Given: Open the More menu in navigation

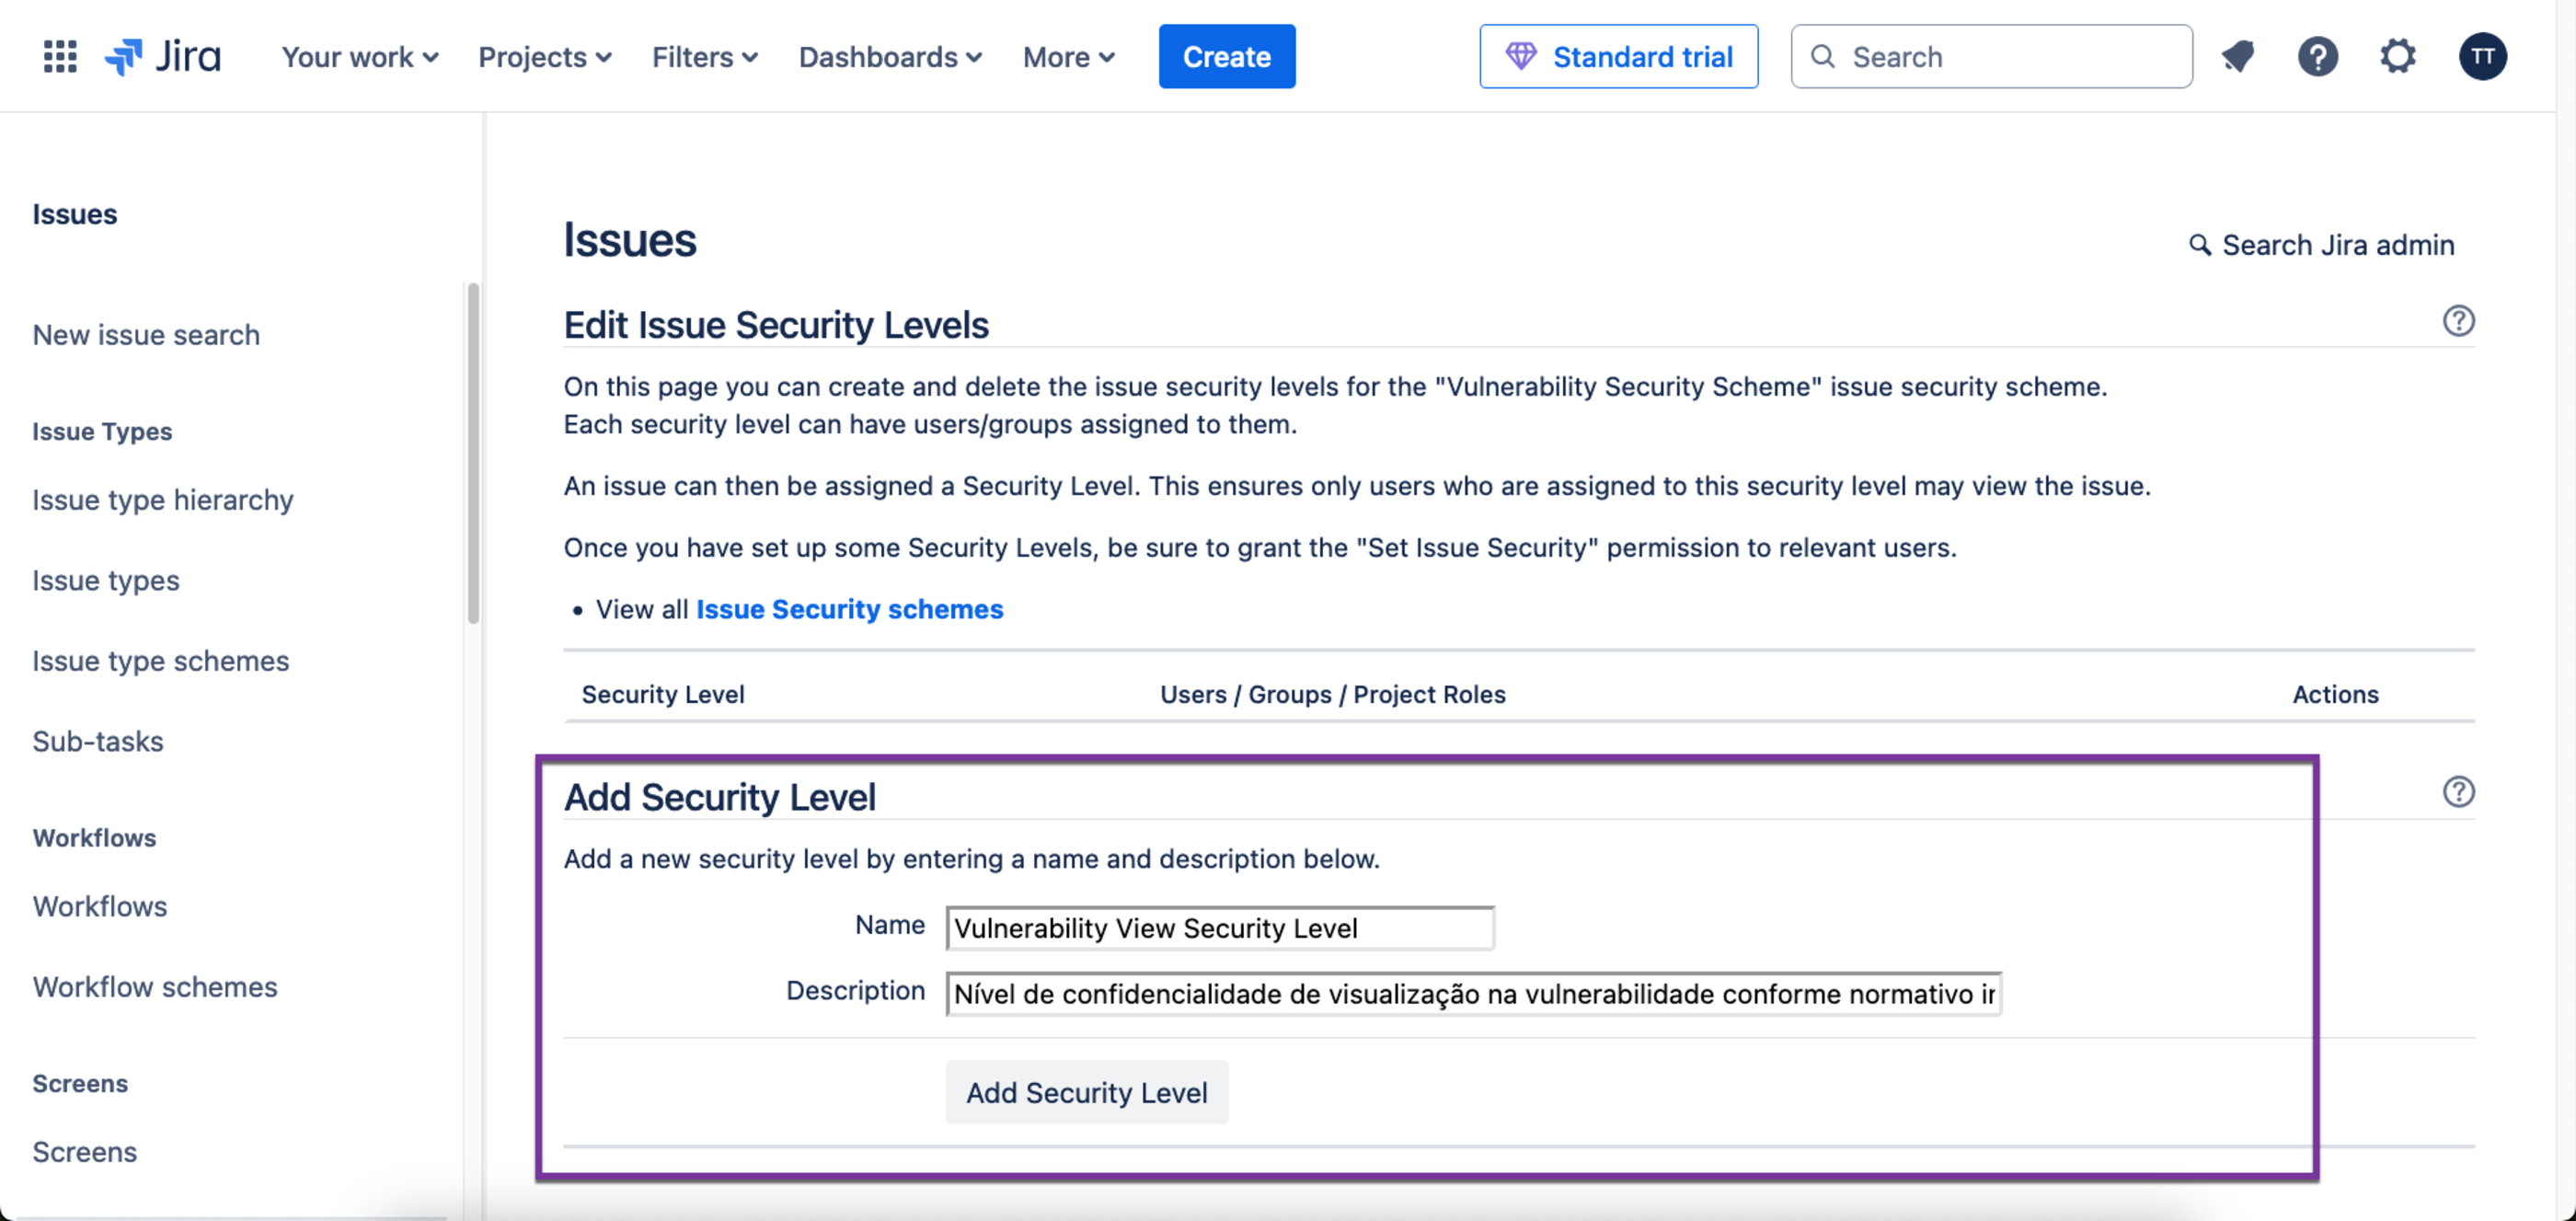Looking at the screenshot, I should tap(1068, 57).
